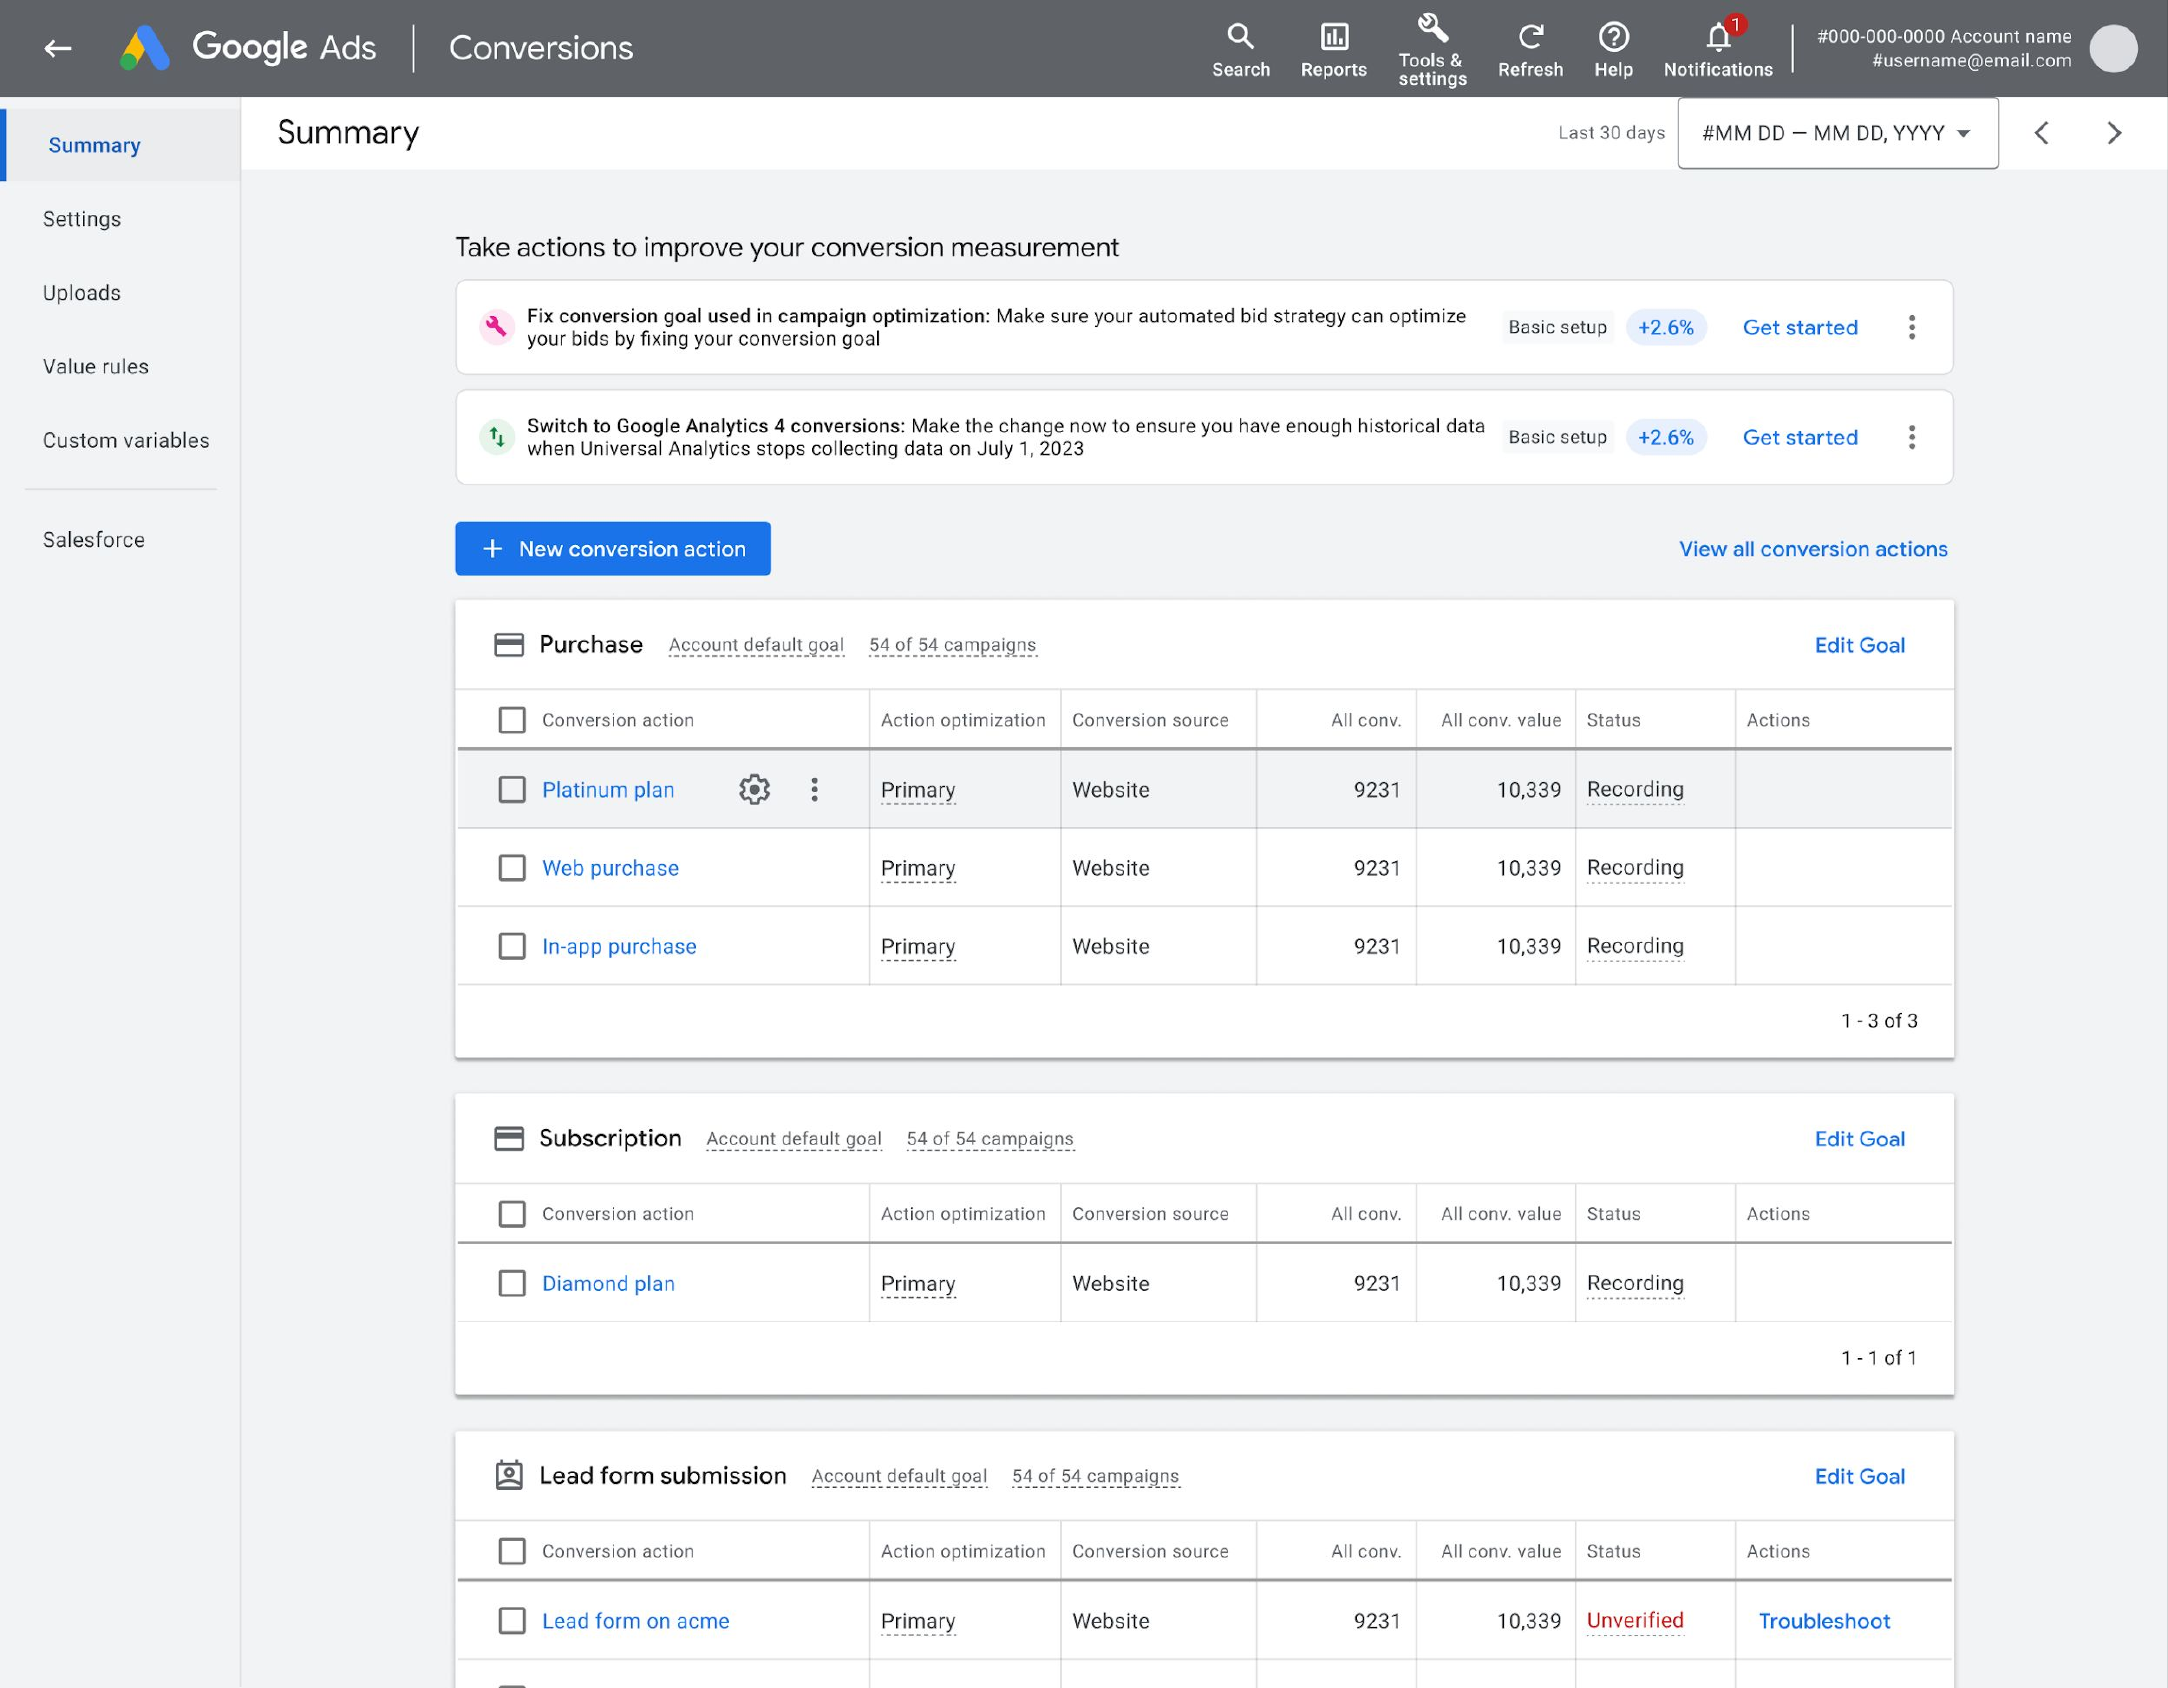The image size is (2168, 1688).
Task: Click Account default goal next to Lead form submission
Action: [x=899, y=1476]
